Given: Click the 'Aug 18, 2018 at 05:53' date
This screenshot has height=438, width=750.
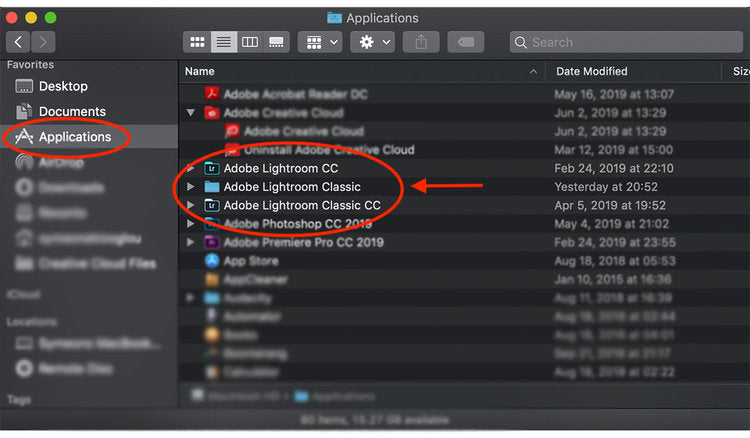Looking at the screenshot, I should pyautogui.click(x=615, y=261).
